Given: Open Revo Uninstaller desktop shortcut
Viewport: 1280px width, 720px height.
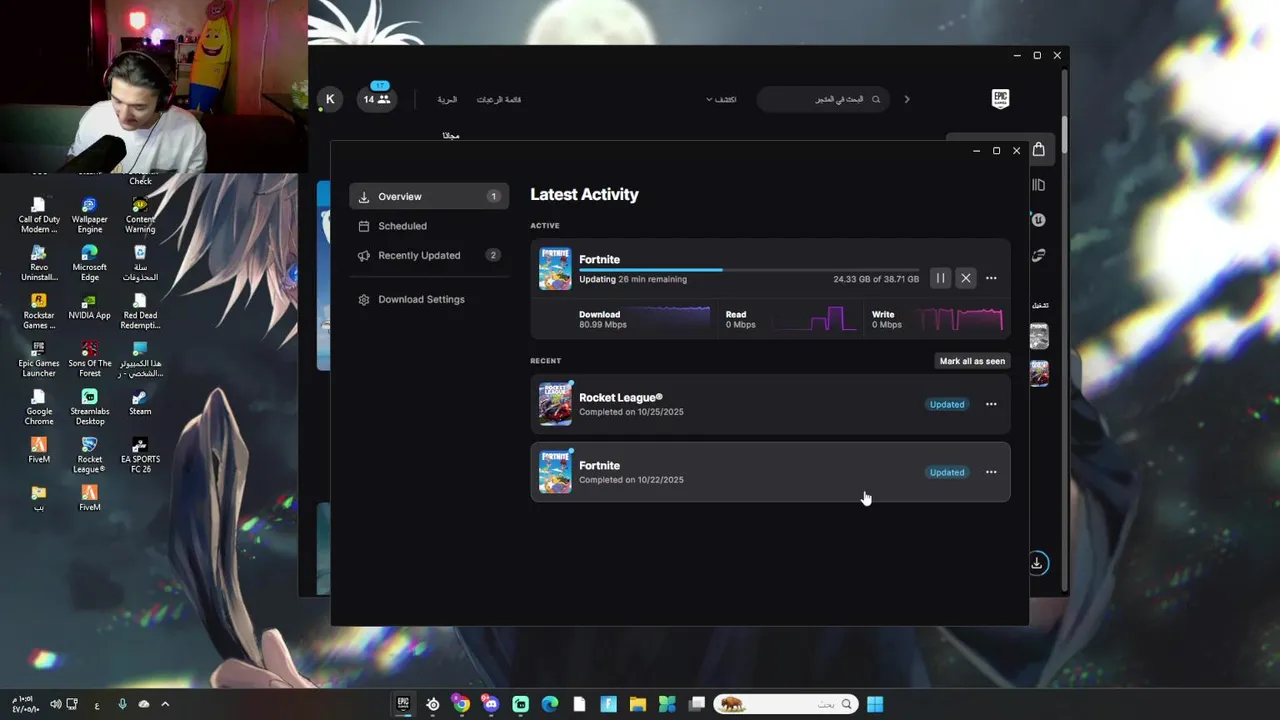Looking at the screenshot, I should [x=39, y=263].
